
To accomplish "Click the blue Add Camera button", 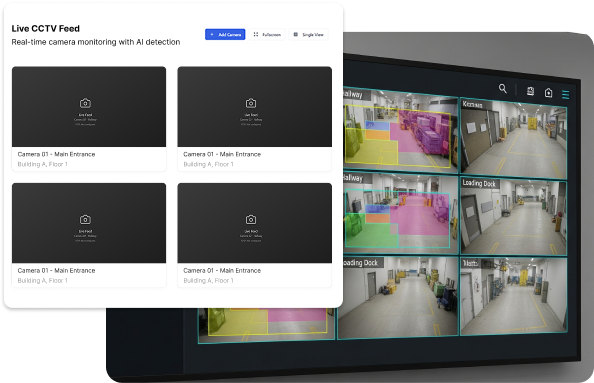I will [225, 34].
